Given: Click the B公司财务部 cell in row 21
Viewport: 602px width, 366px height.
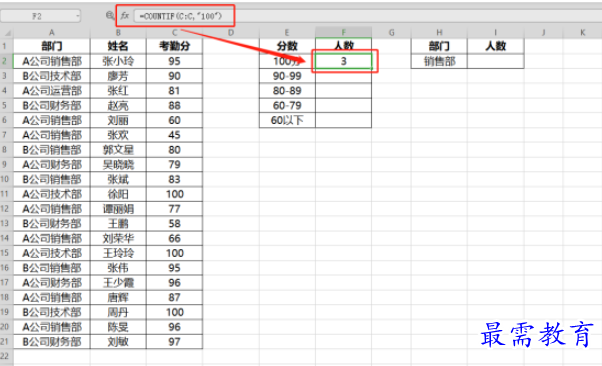Looking at the screenshot, I should [x=52, y=341].
